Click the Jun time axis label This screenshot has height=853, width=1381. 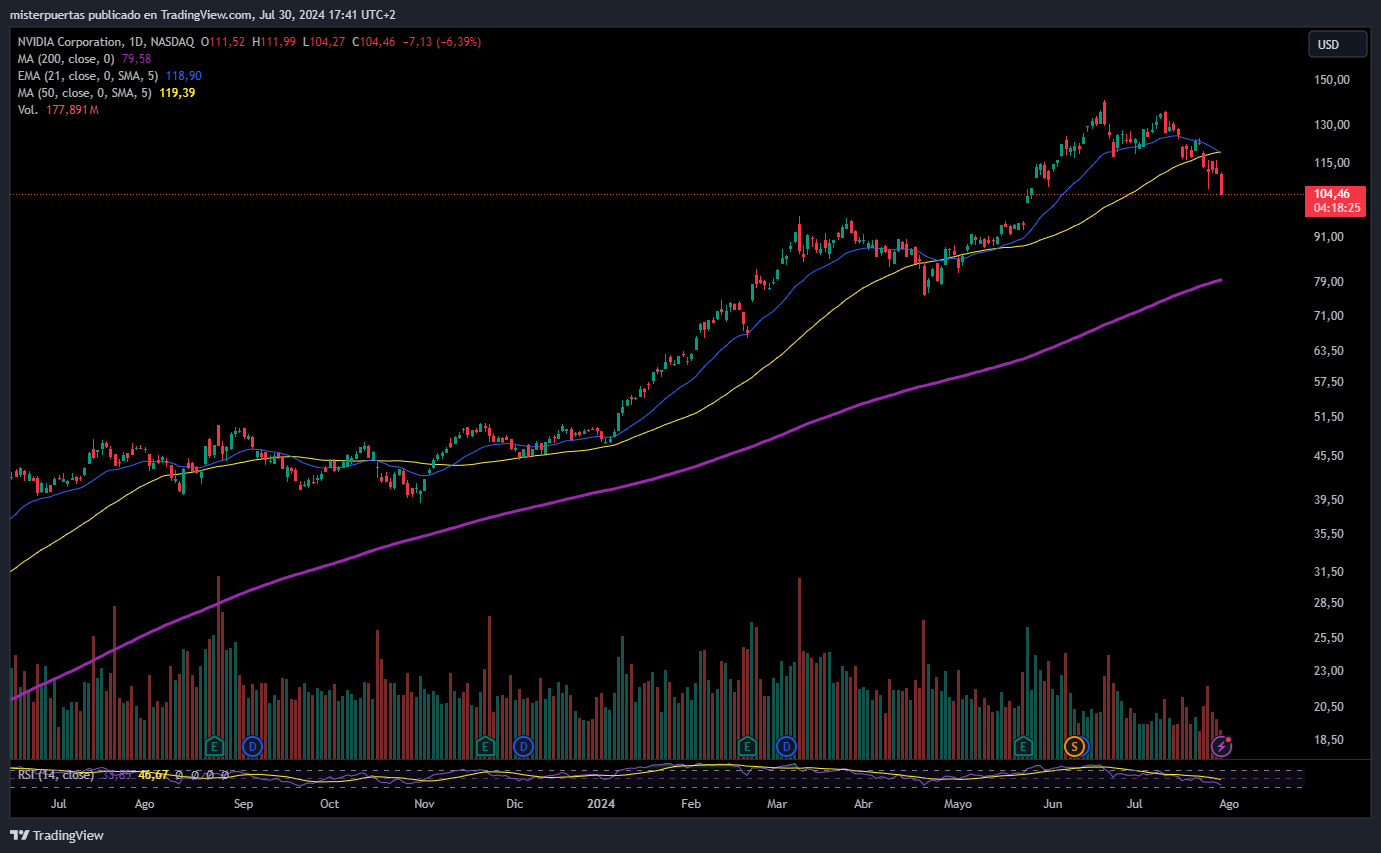1052,804
